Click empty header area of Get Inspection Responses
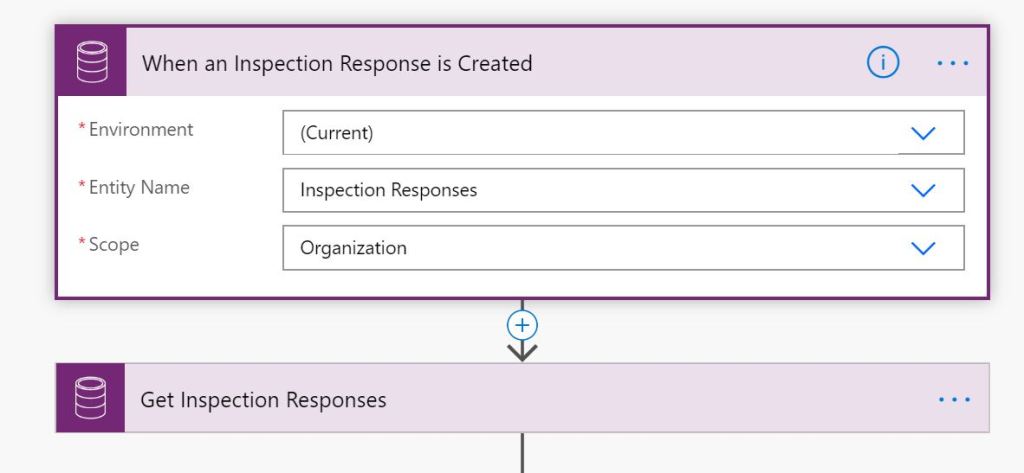This screenshot has width=1024, height=473. coord(650,400)
